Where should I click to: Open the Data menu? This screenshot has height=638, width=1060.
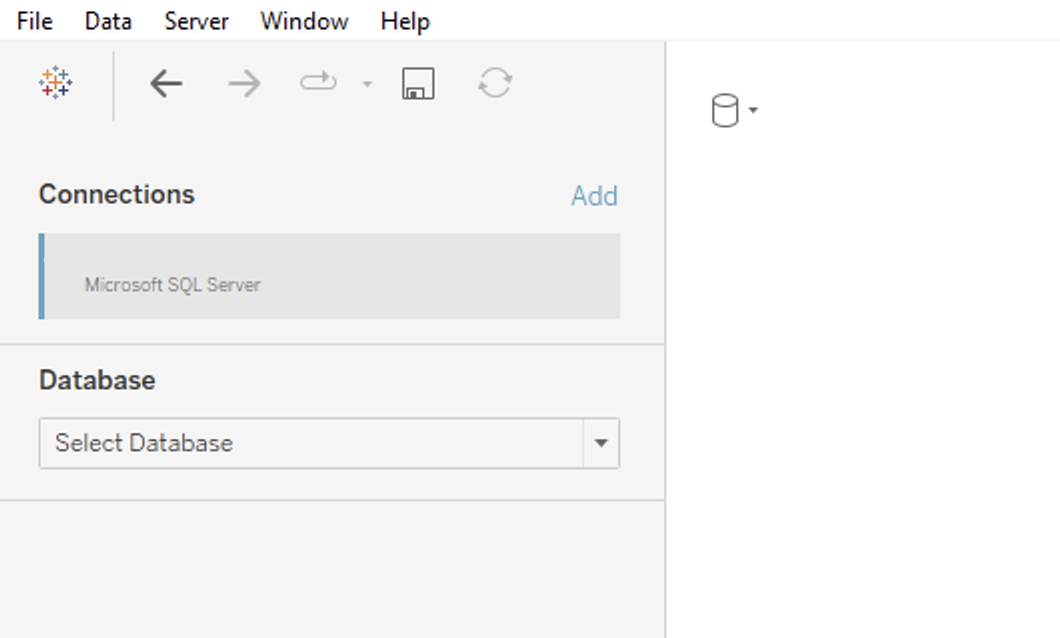[x=108, y=21]
